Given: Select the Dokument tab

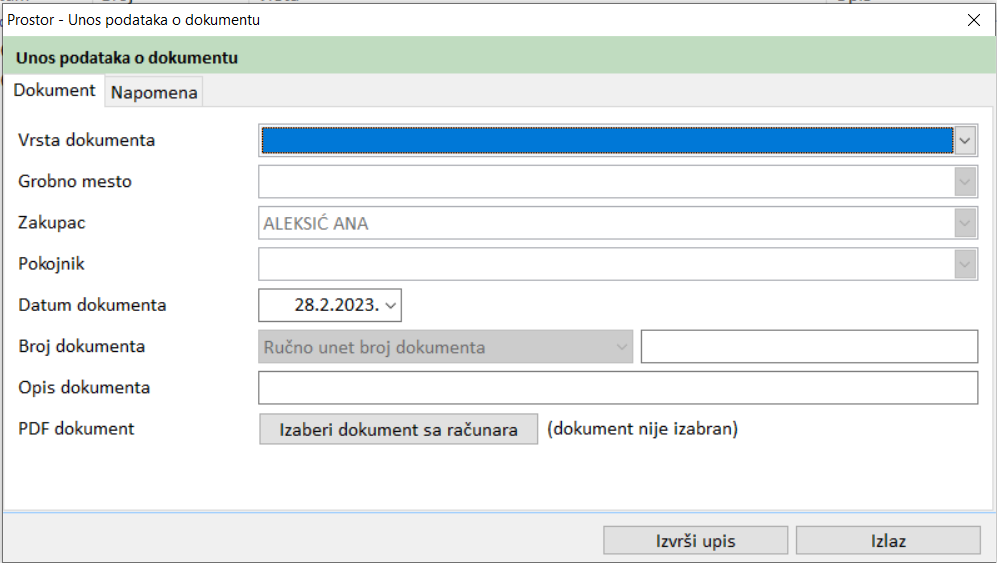Looking at the screenshot, I should point(54,90).
